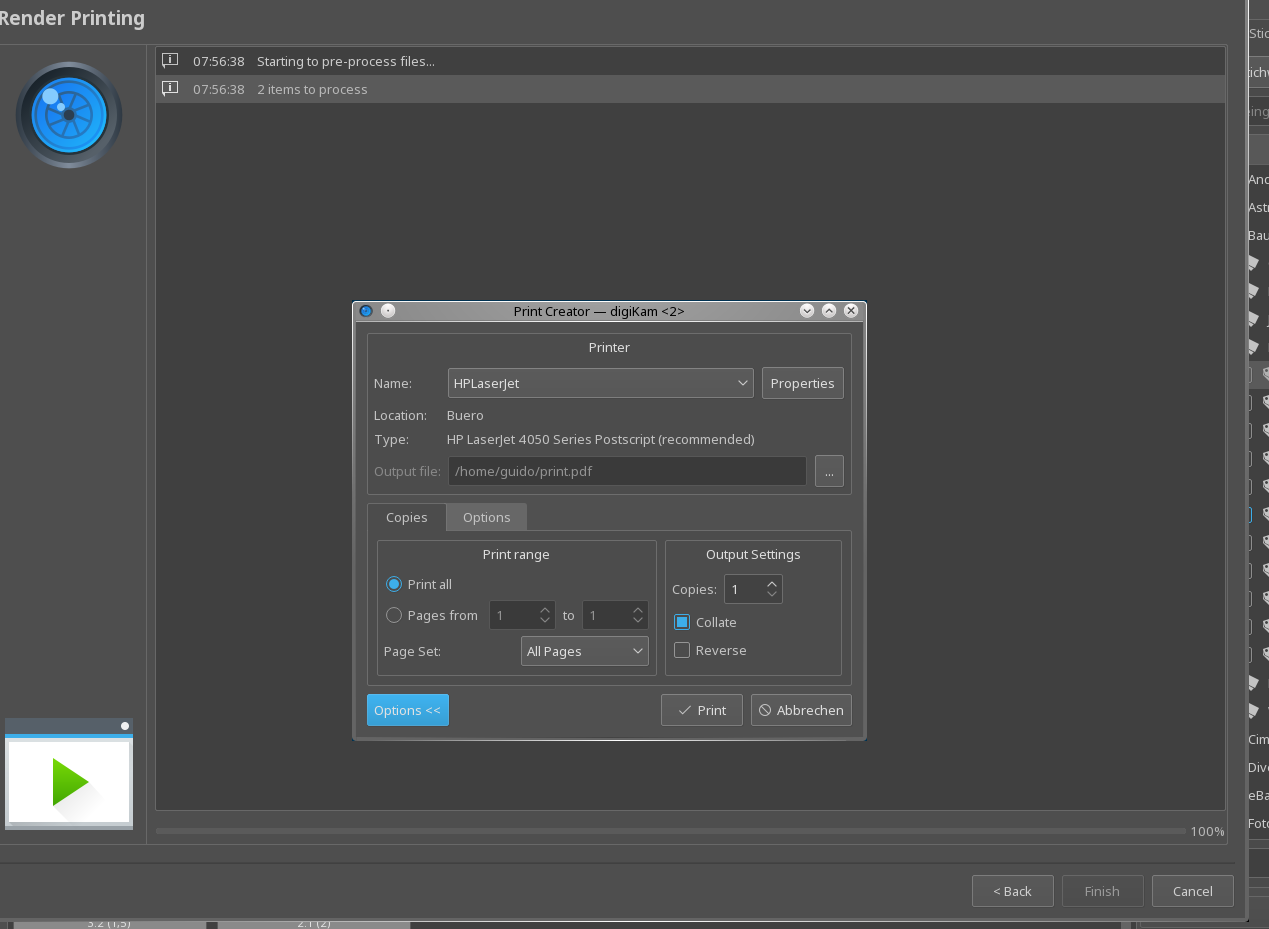Viewport: 1269px width, 929px height.
Task: Select the 'Pages from' radio button
Action: 394,615
